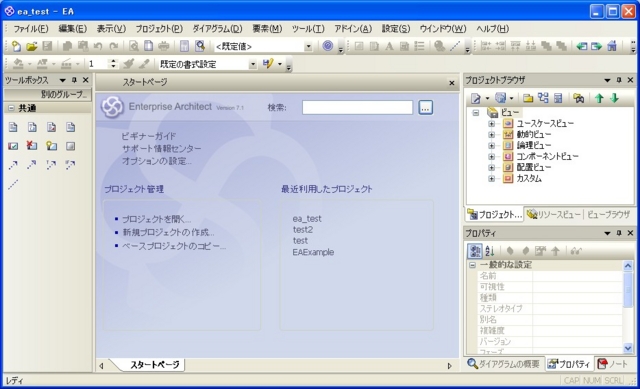Open the サポート情報センター link
The width and height of the screenshot is (640, 389).
[x=161, y=149]
